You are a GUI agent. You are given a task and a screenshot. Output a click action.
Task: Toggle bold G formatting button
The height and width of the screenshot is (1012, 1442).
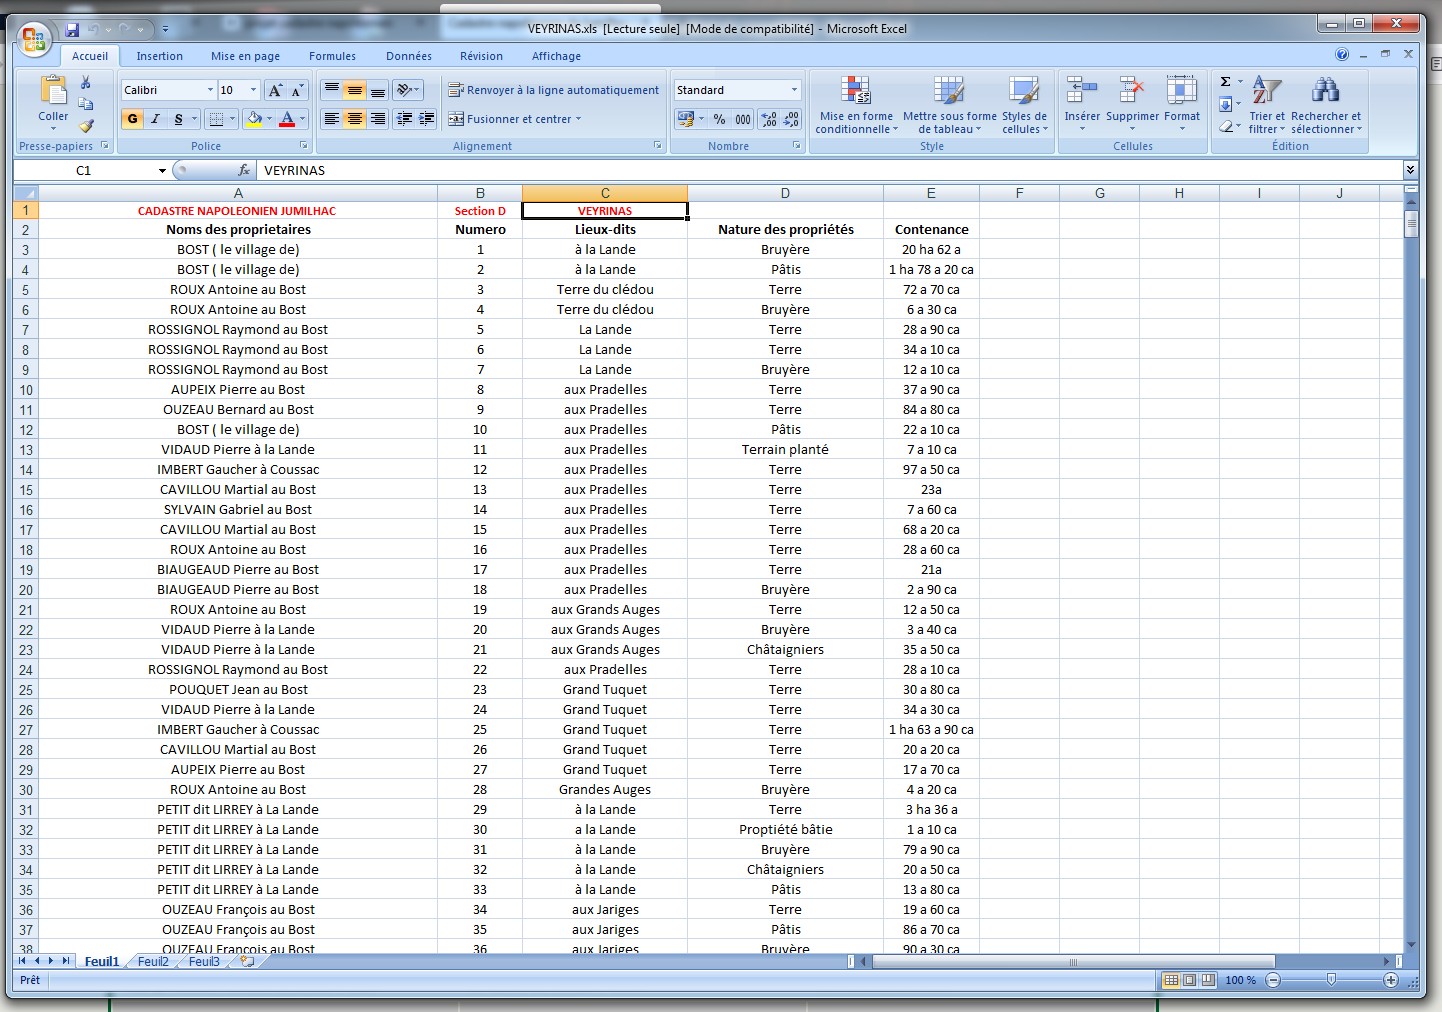click(132, 119)
